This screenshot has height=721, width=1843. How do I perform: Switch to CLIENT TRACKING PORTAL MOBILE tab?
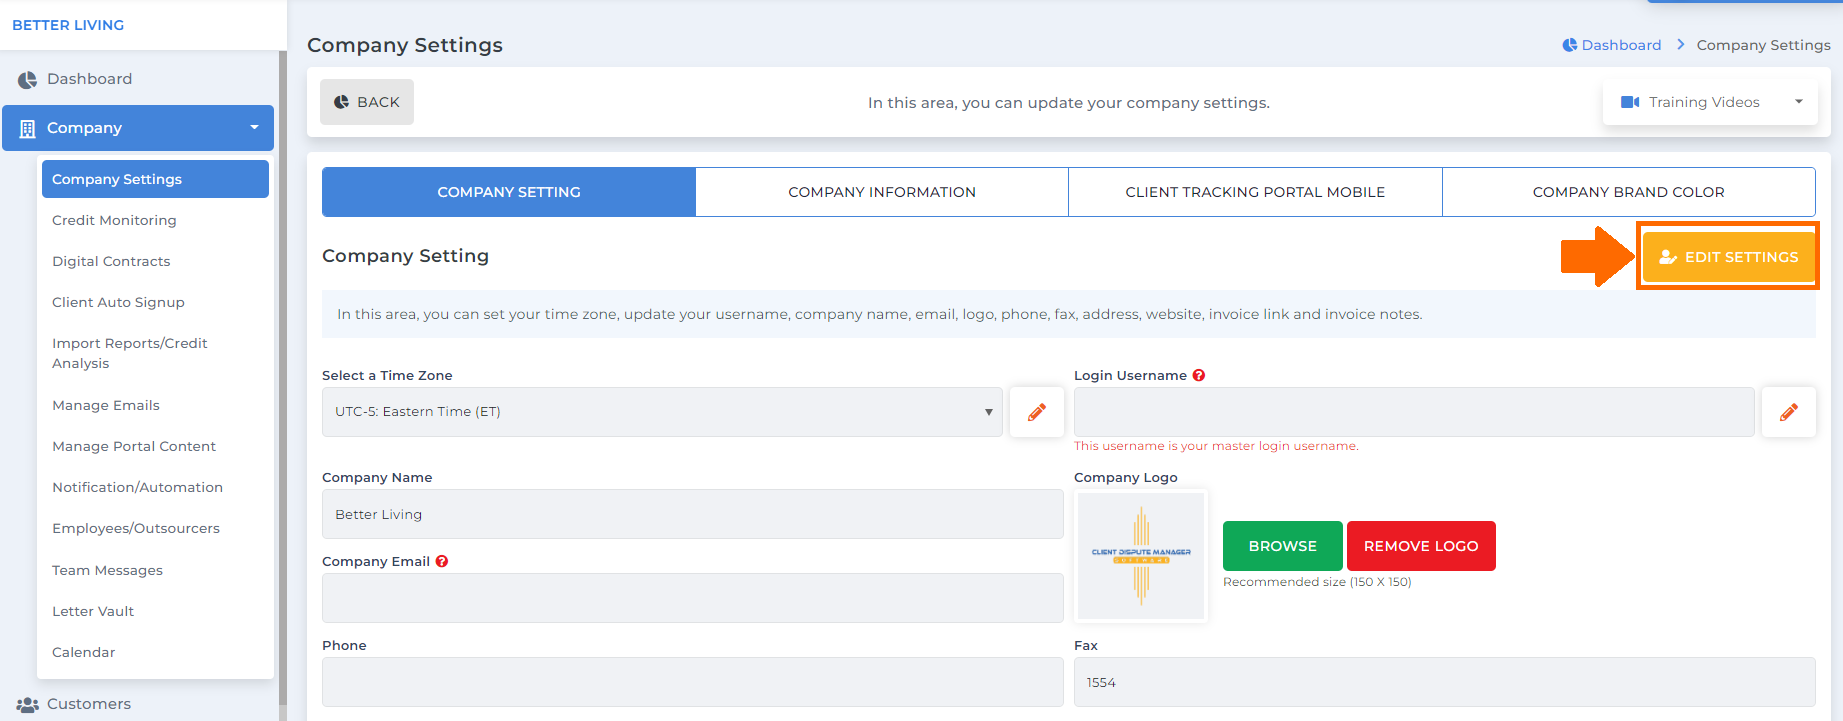click(x=1255, y=192)
